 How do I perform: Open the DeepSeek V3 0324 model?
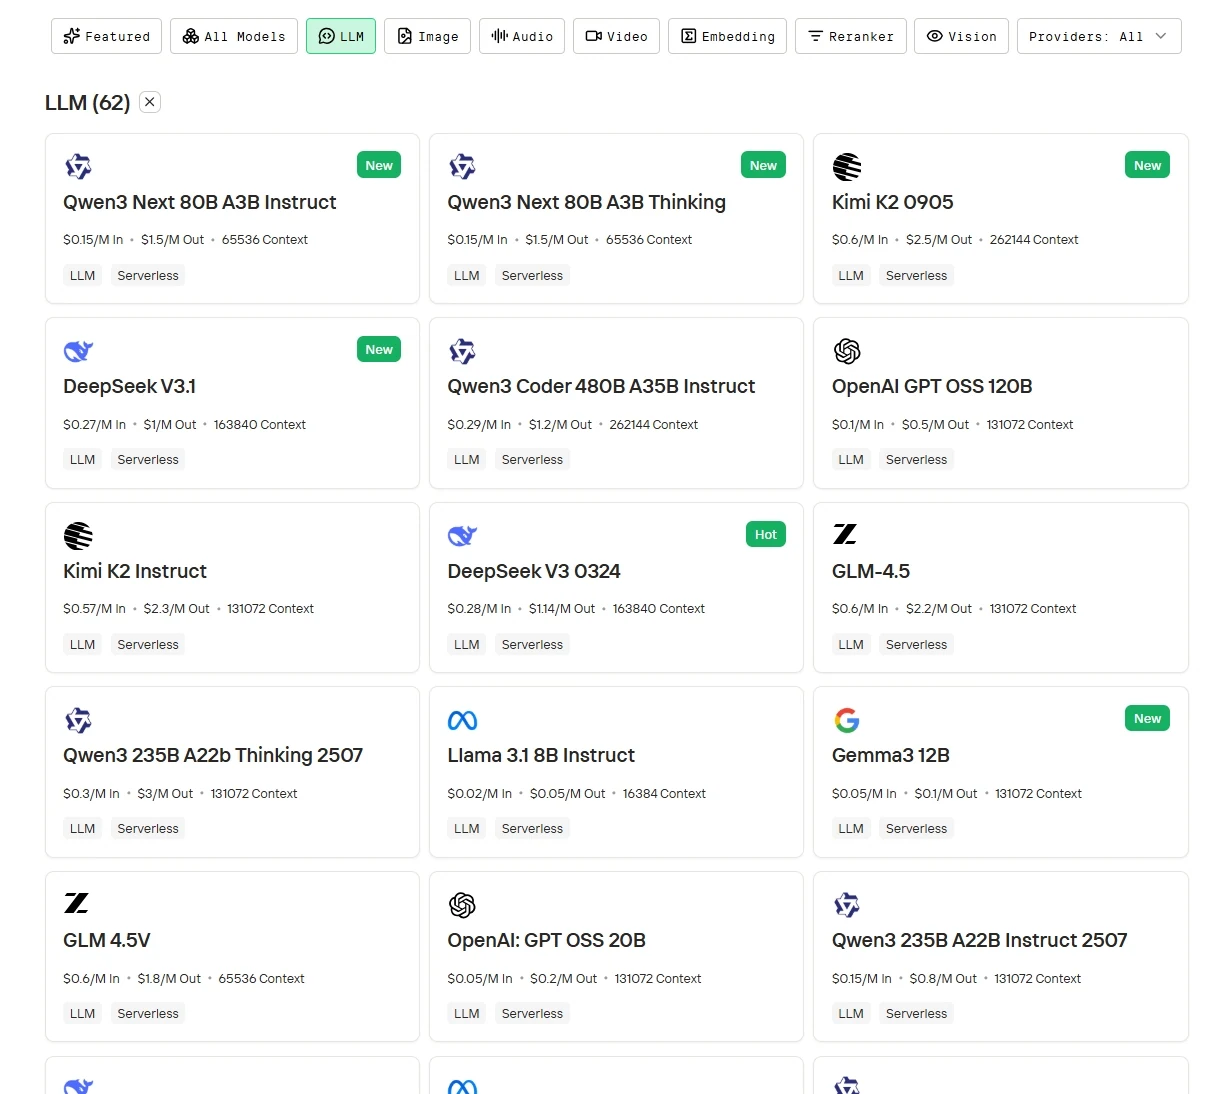point(534,571)
